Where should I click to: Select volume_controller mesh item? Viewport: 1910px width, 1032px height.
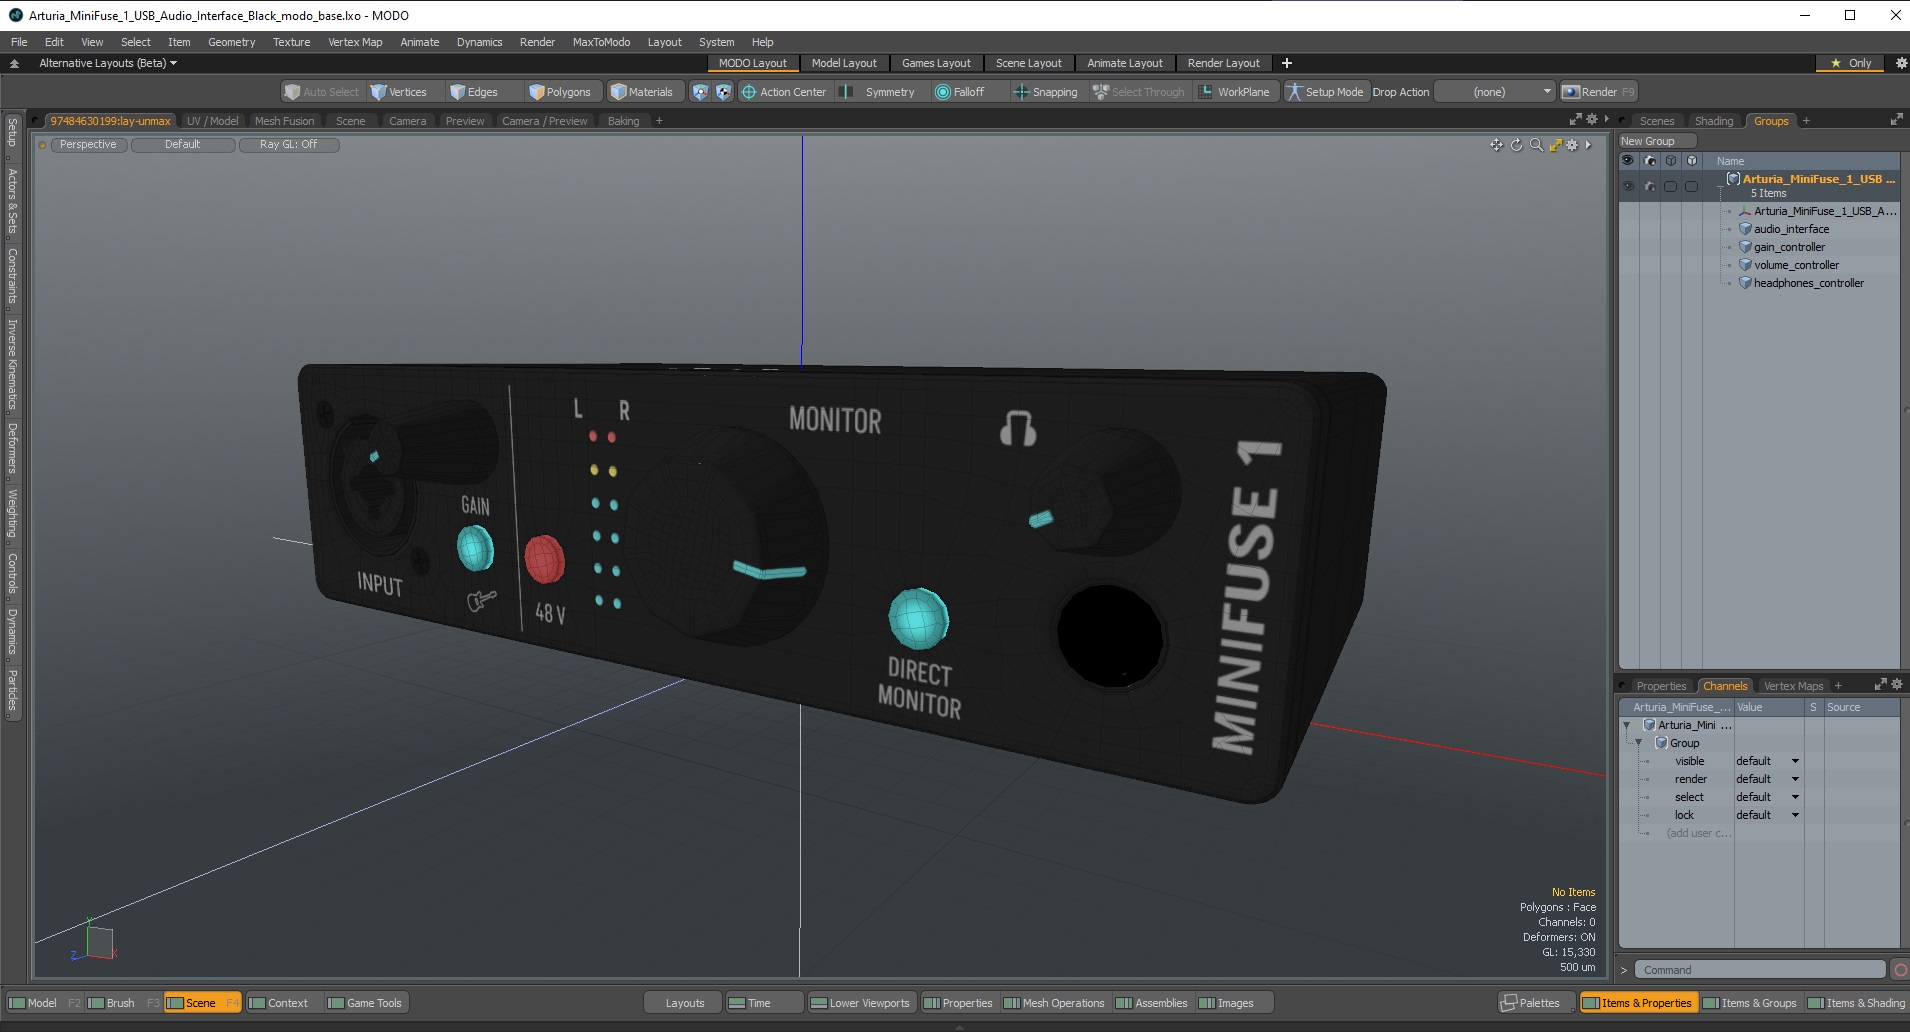coord(1796,265)
